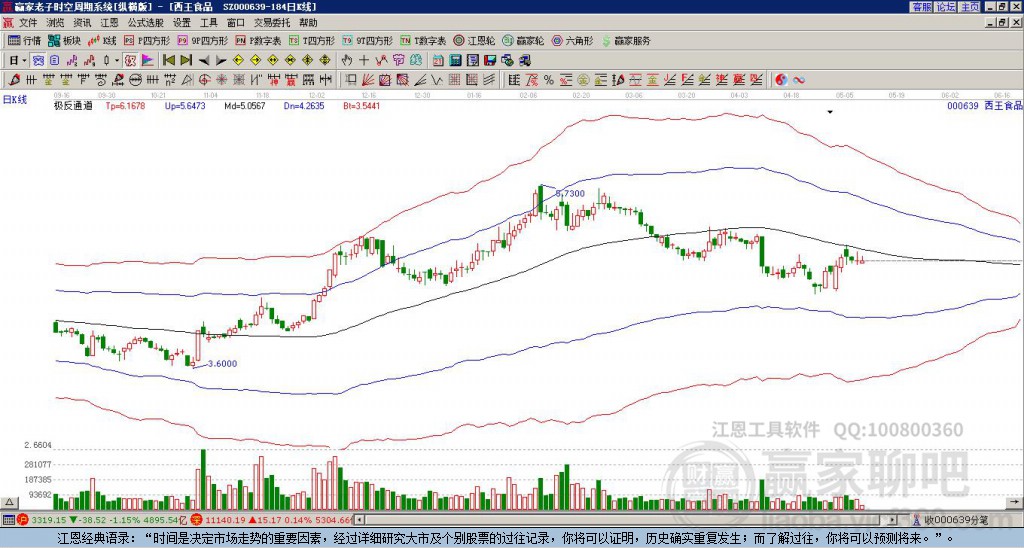
Task: Open the 帮助 menu
Action: [308, 23]
